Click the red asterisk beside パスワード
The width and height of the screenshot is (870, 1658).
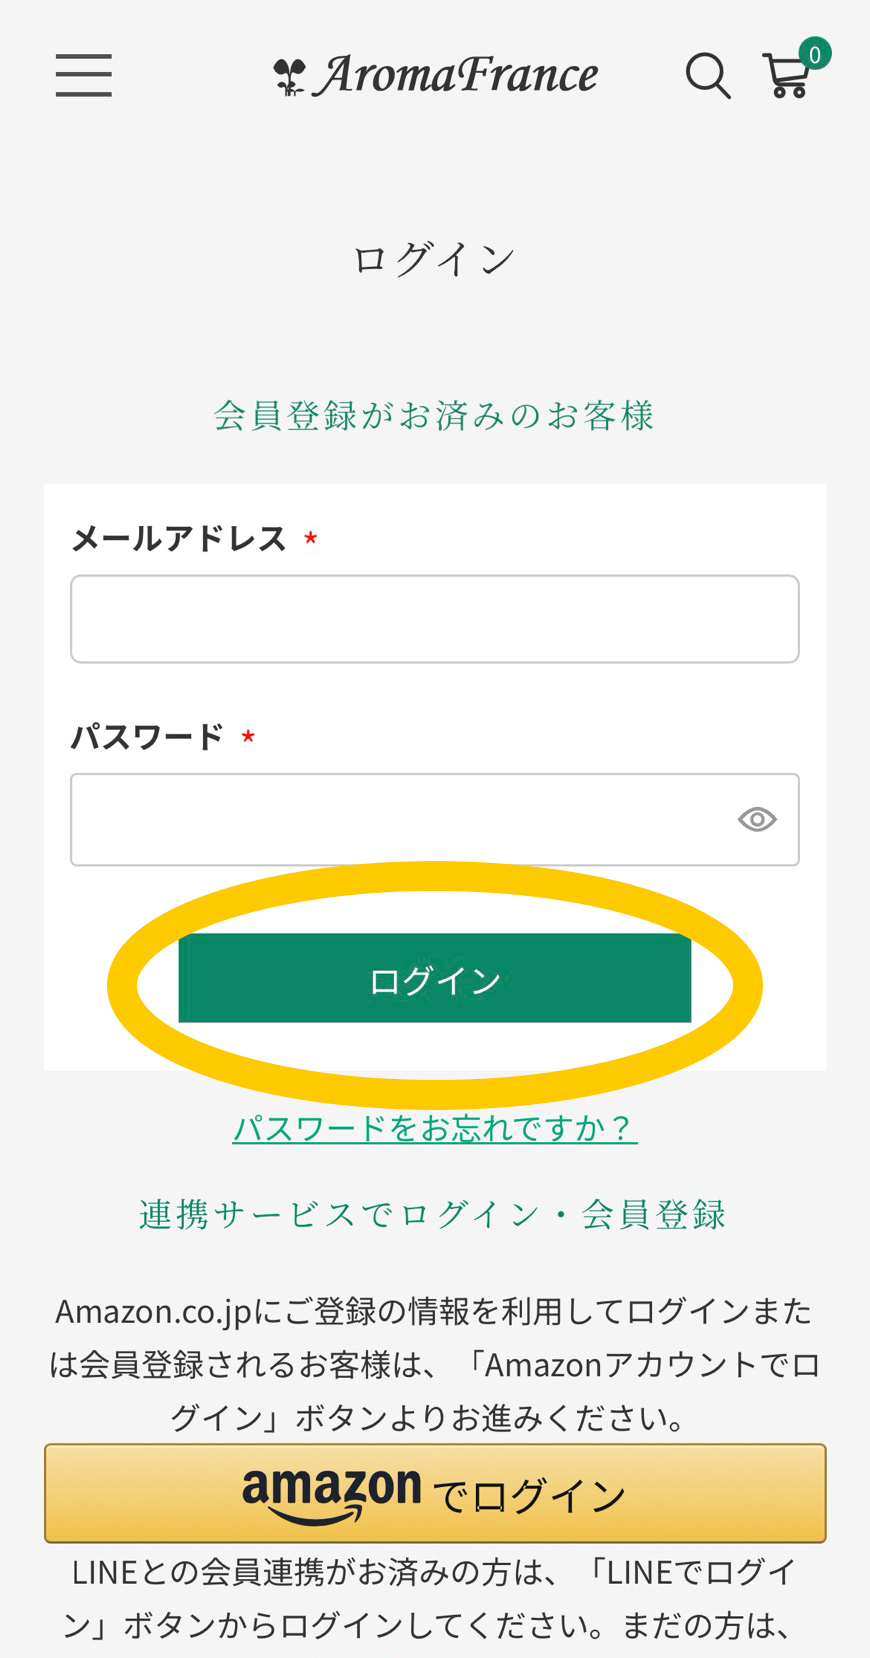(248, 738)
